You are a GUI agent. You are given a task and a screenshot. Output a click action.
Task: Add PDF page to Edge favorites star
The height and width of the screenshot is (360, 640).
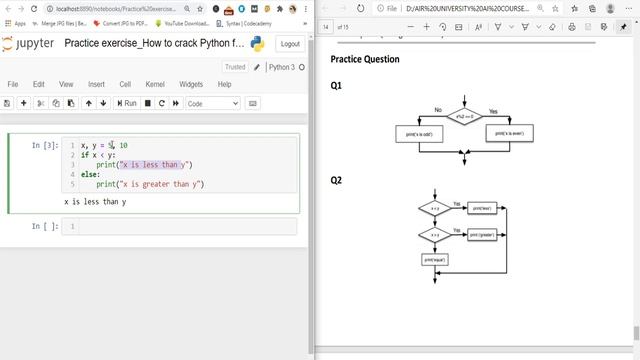(555, 9)
